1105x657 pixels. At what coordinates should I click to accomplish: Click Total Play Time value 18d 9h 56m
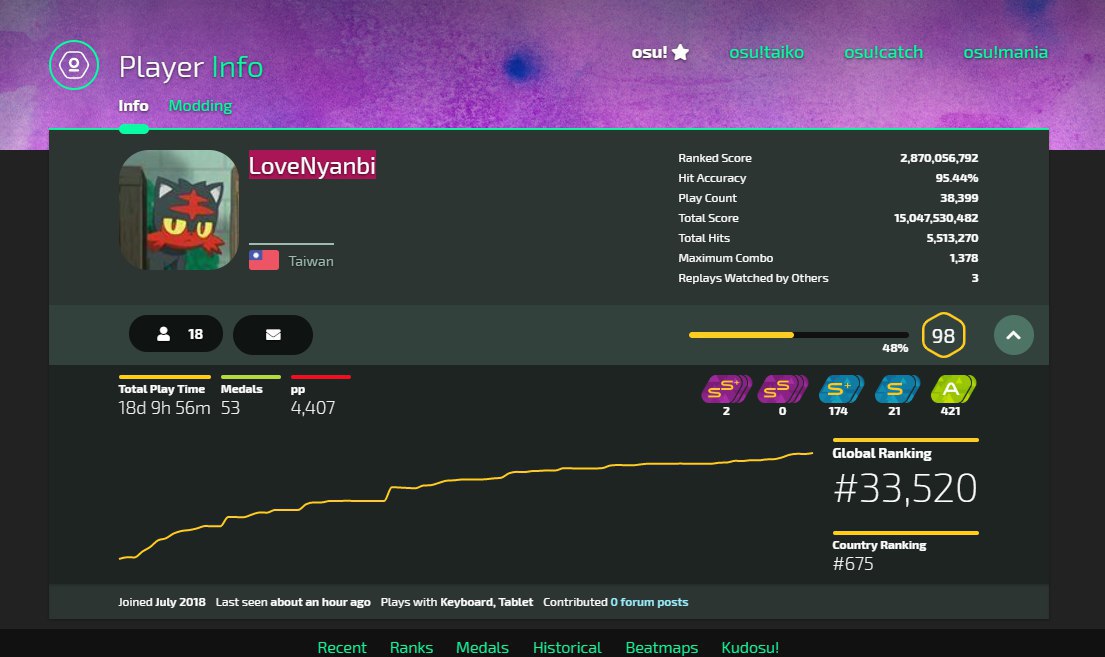[164, 408]
